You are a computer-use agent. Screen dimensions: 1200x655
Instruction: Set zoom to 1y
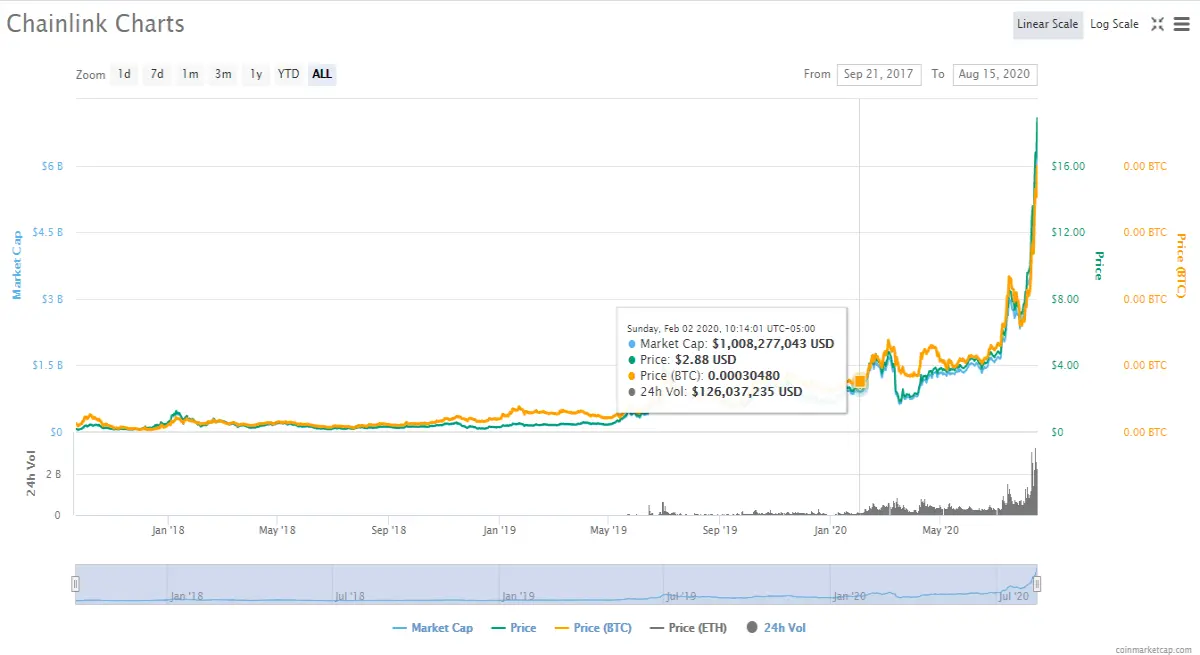pyautogui.click(x=256, y=74)
